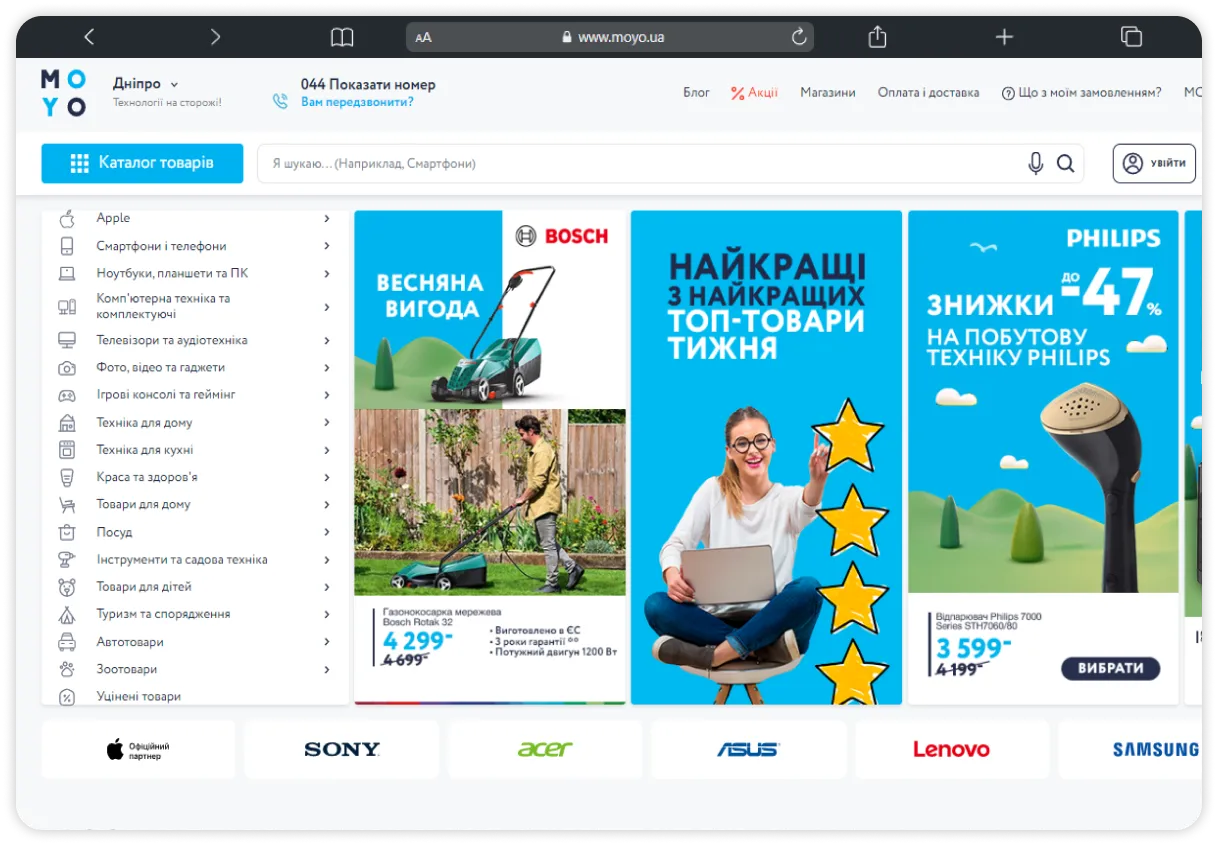The height and width of the screenshot is (845, 1217).
Task: Open the Safari bookmarks book icon
Action: (342, 37)
